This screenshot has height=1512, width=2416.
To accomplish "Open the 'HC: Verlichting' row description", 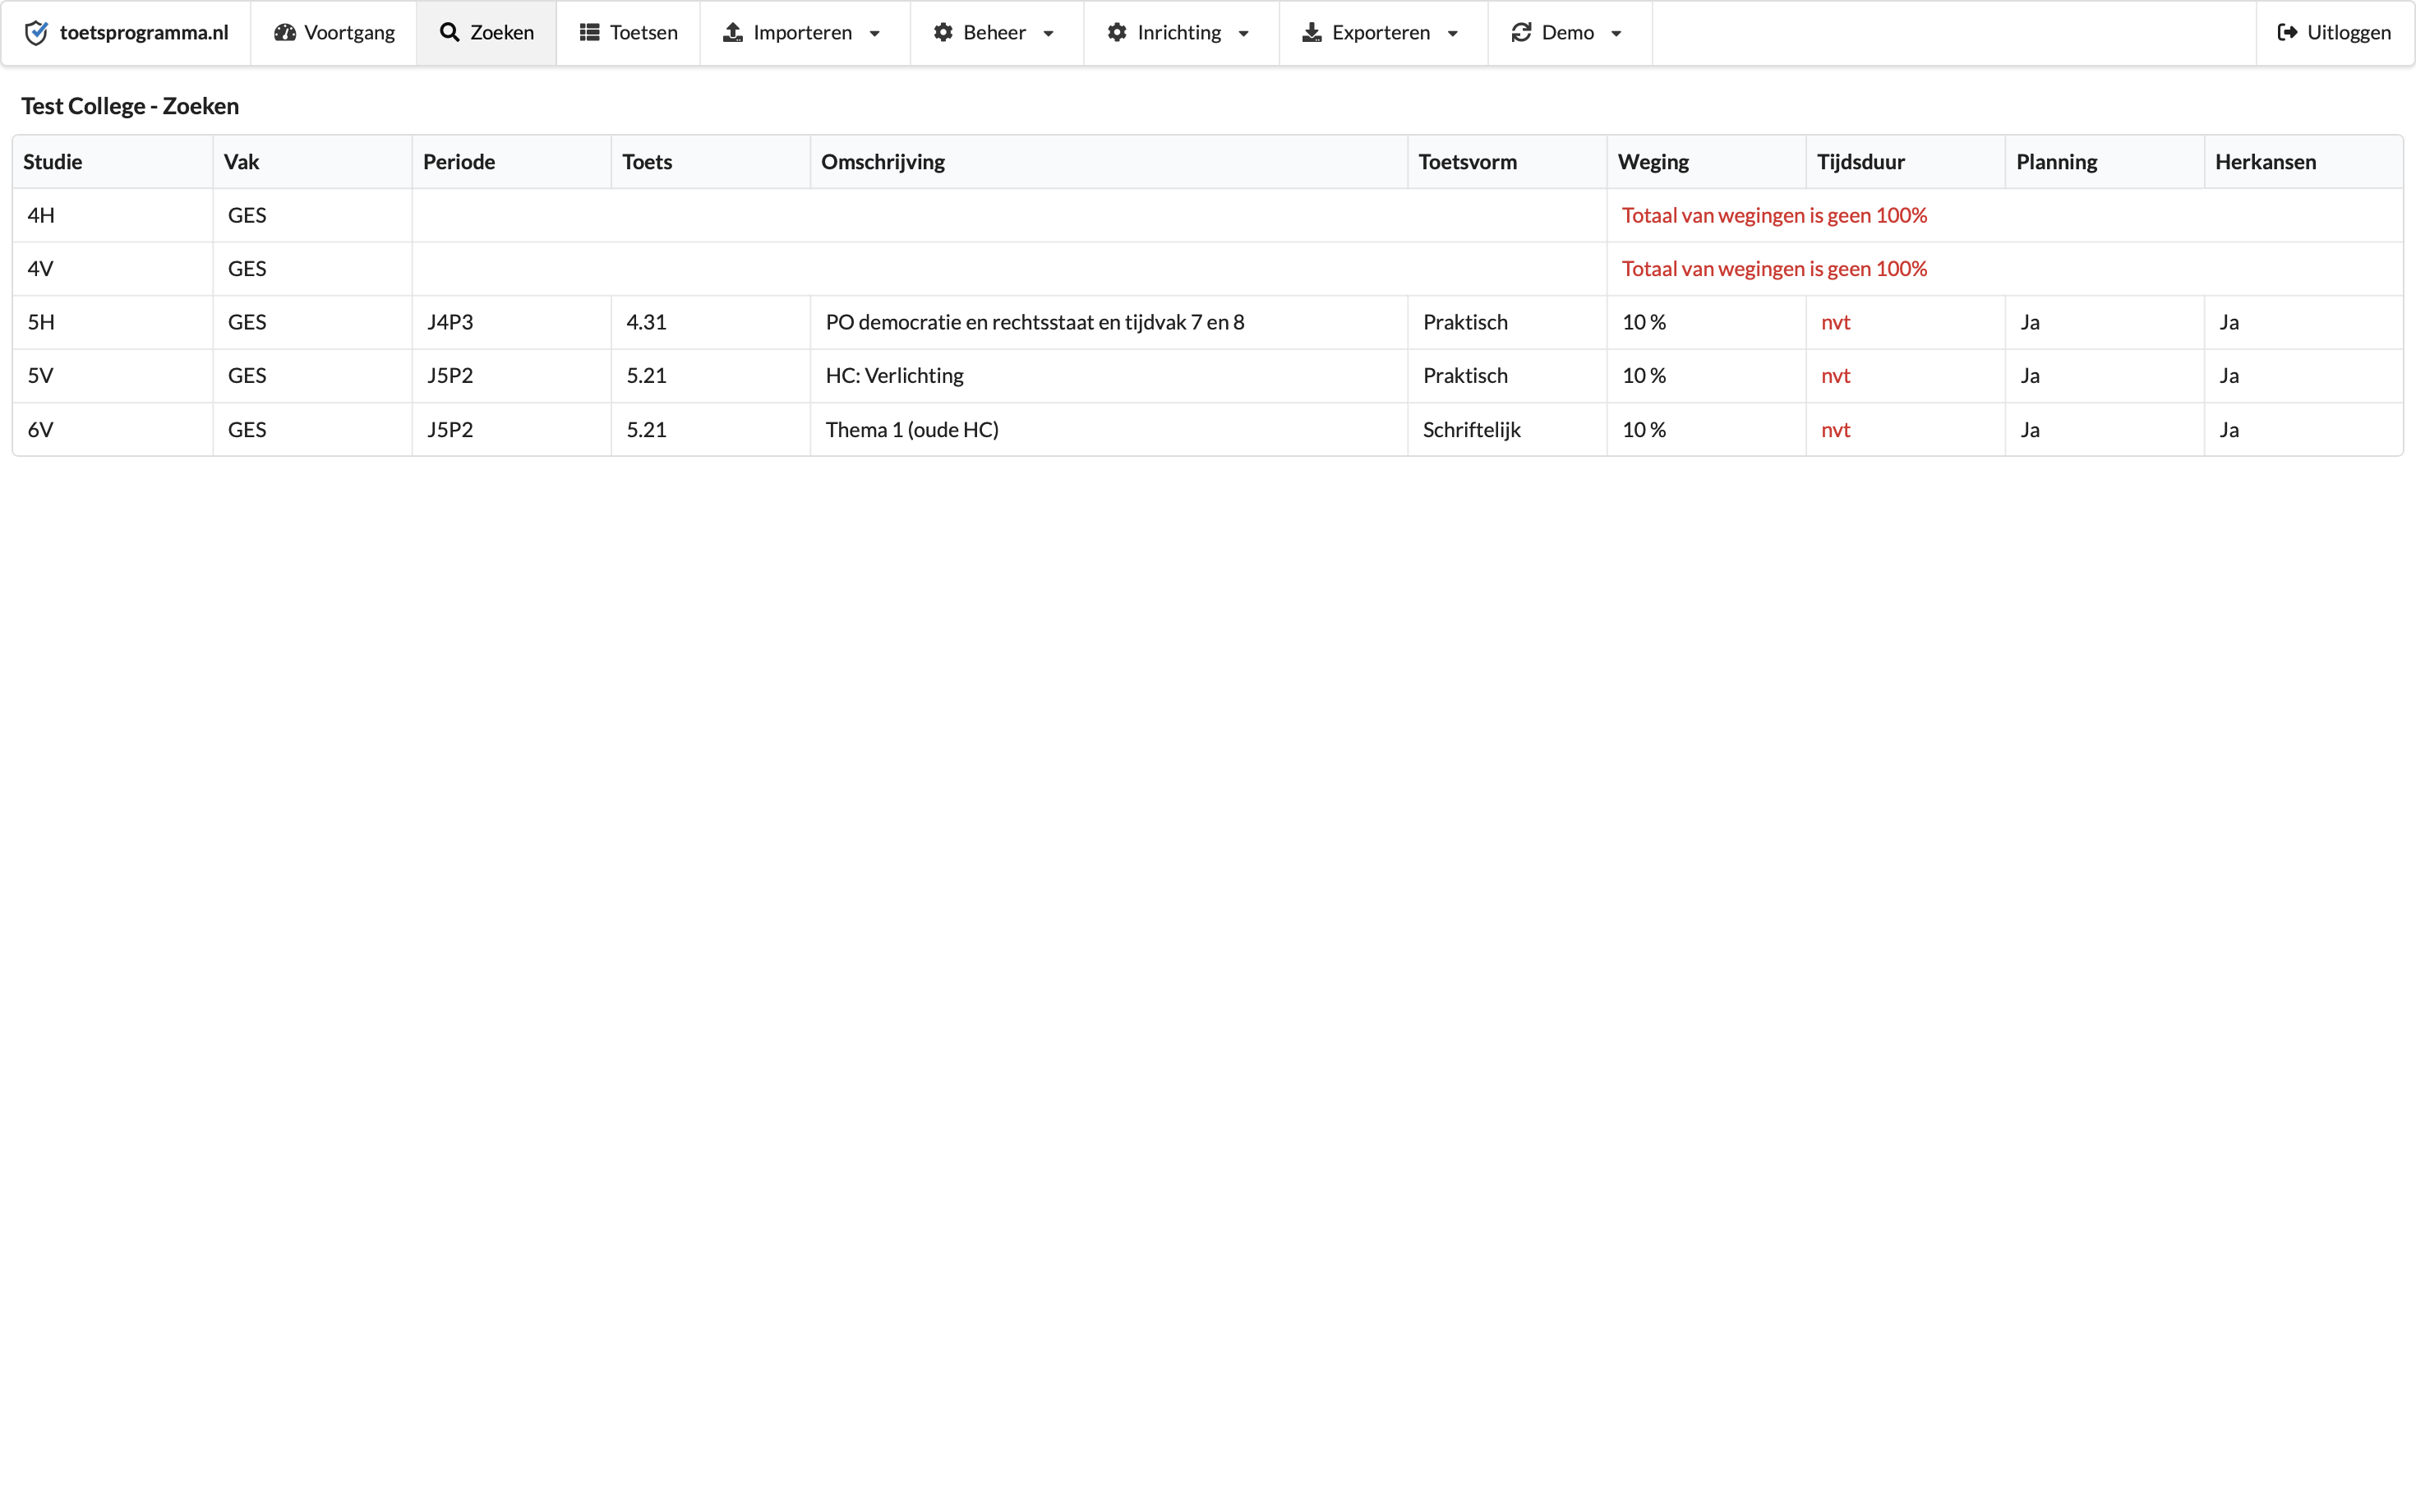I will tap(894, 376).
